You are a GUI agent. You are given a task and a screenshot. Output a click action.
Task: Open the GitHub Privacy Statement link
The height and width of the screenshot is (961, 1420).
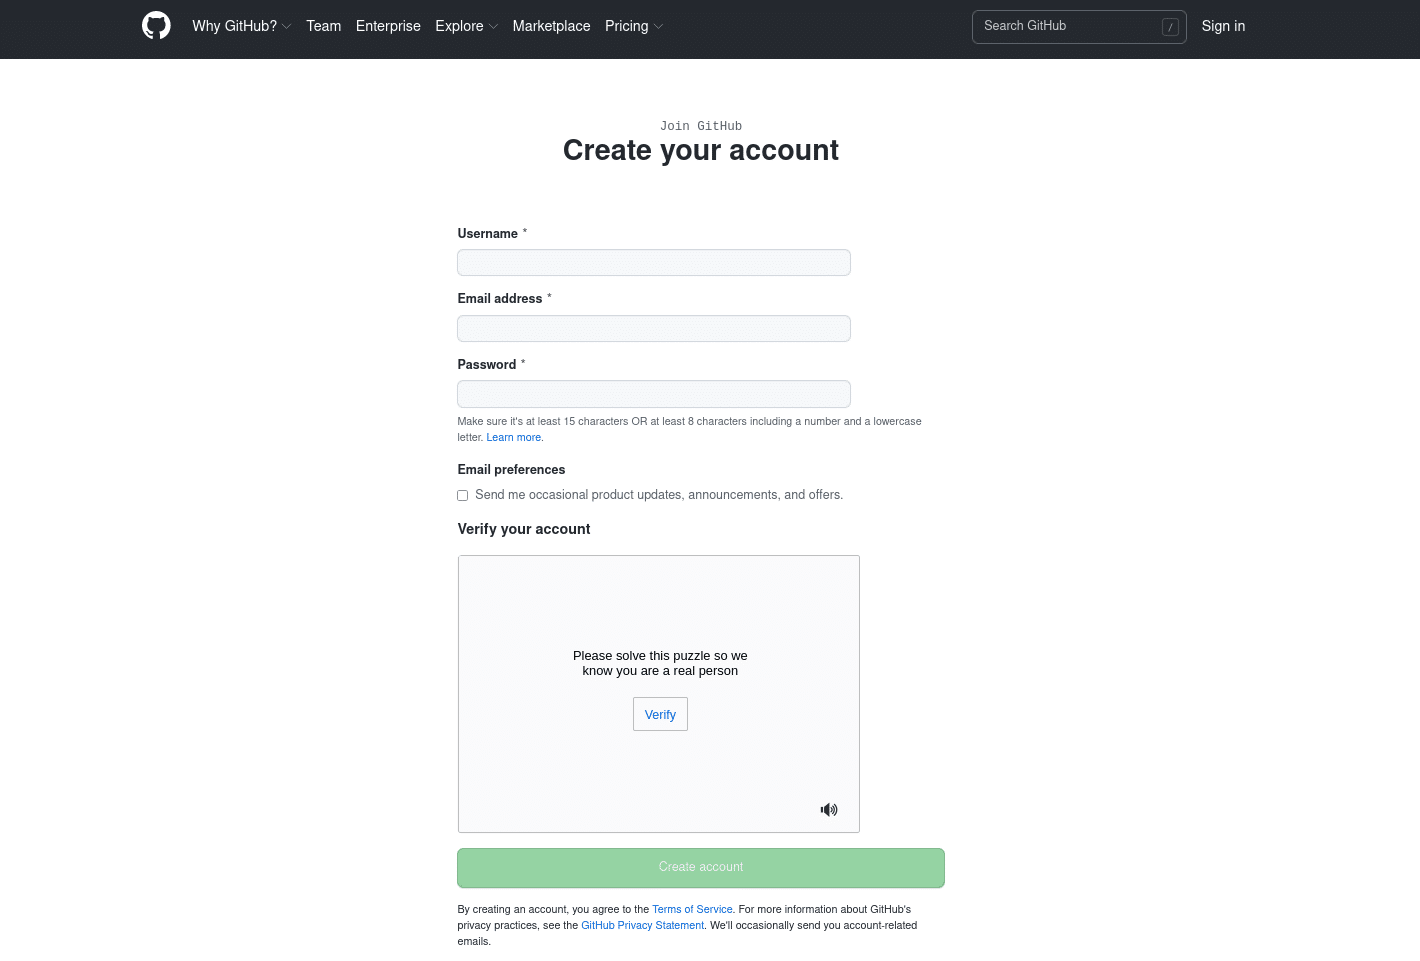pos(643,925)
